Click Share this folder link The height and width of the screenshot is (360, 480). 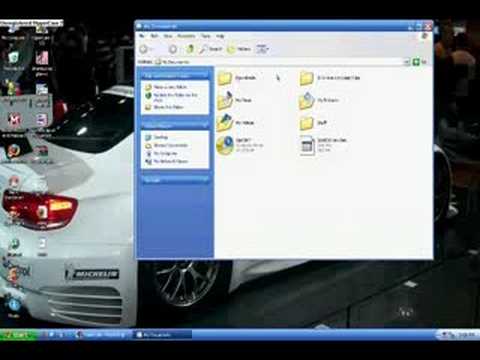click(x=168, y=107)
